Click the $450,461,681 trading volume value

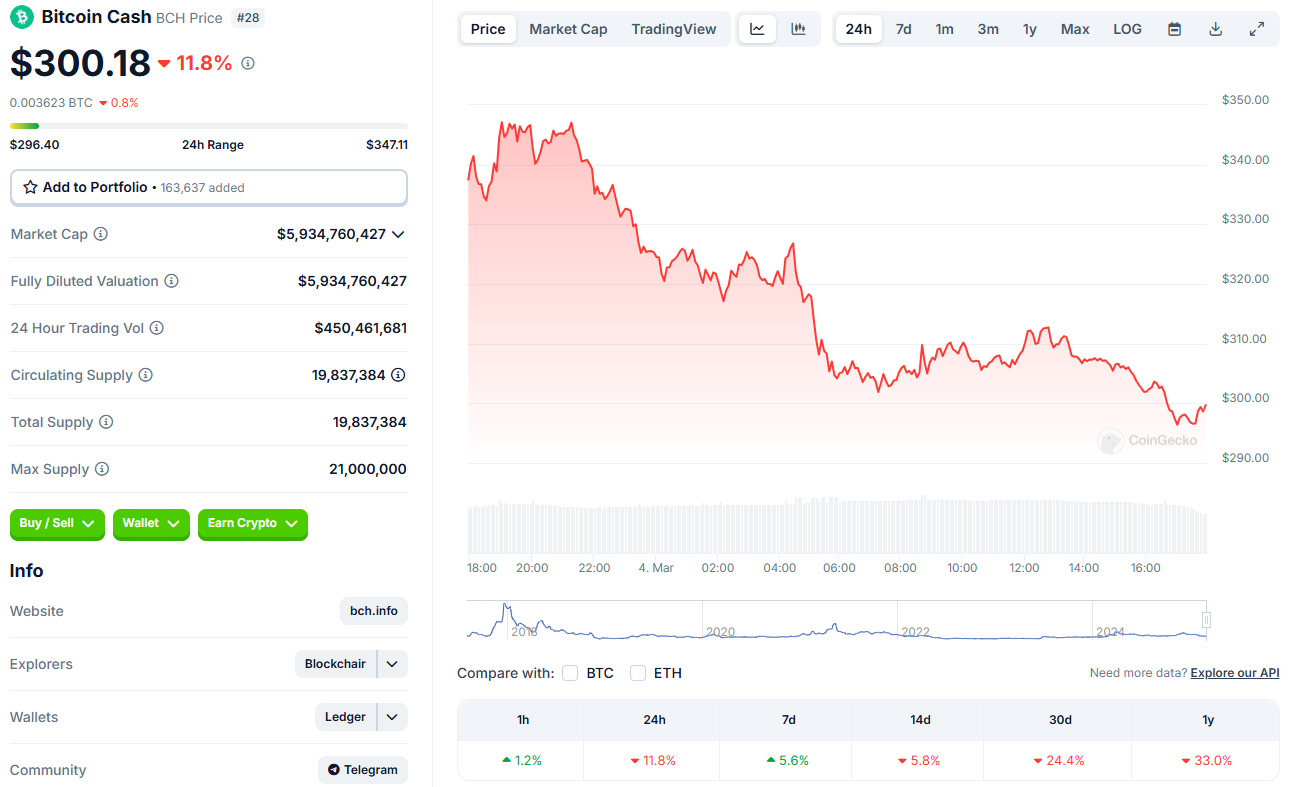(x=360, y=328)
